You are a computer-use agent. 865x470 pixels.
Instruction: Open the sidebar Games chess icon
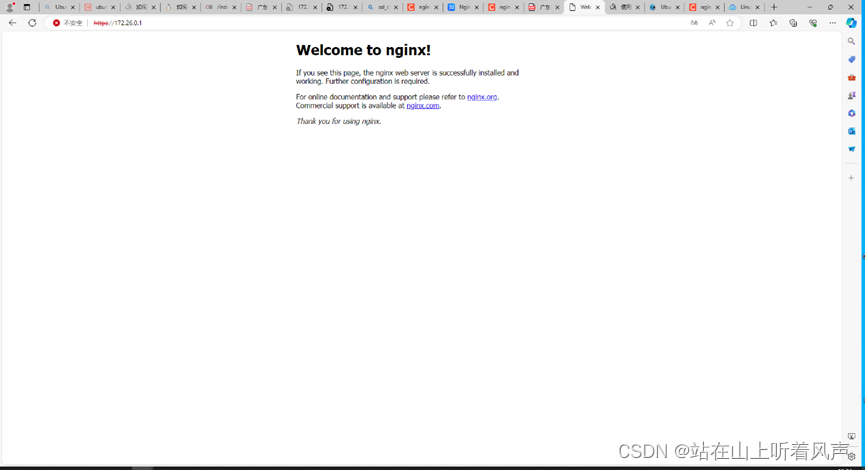(x=851, y=95)
